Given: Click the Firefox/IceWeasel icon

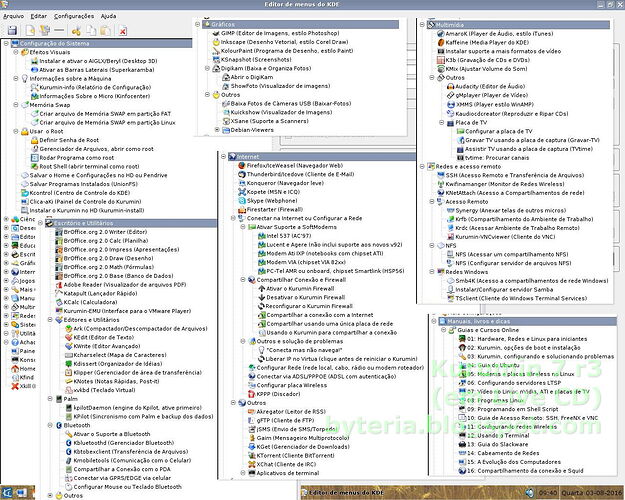Looking at the screenshot, I should click(x=242, y=165).
